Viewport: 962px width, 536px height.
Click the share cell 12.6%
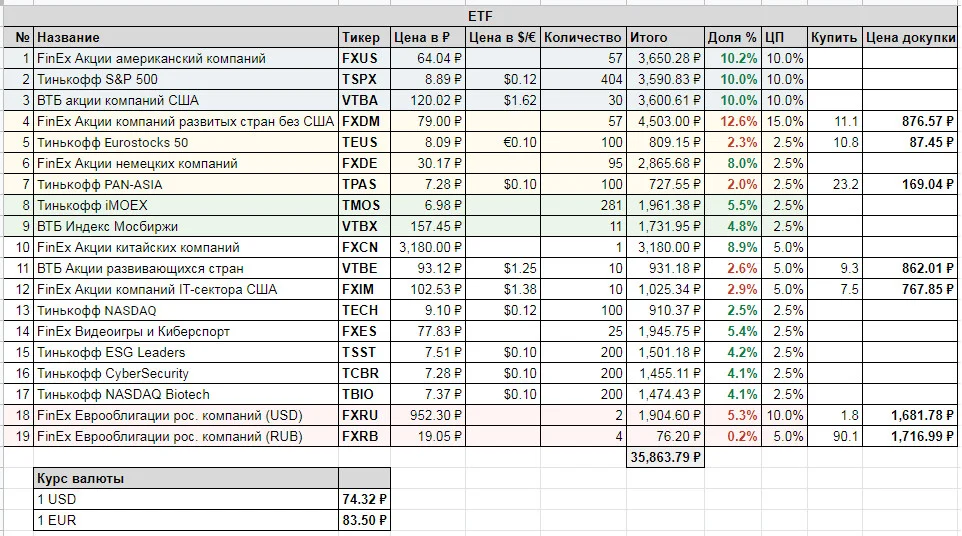click(733, 121)
